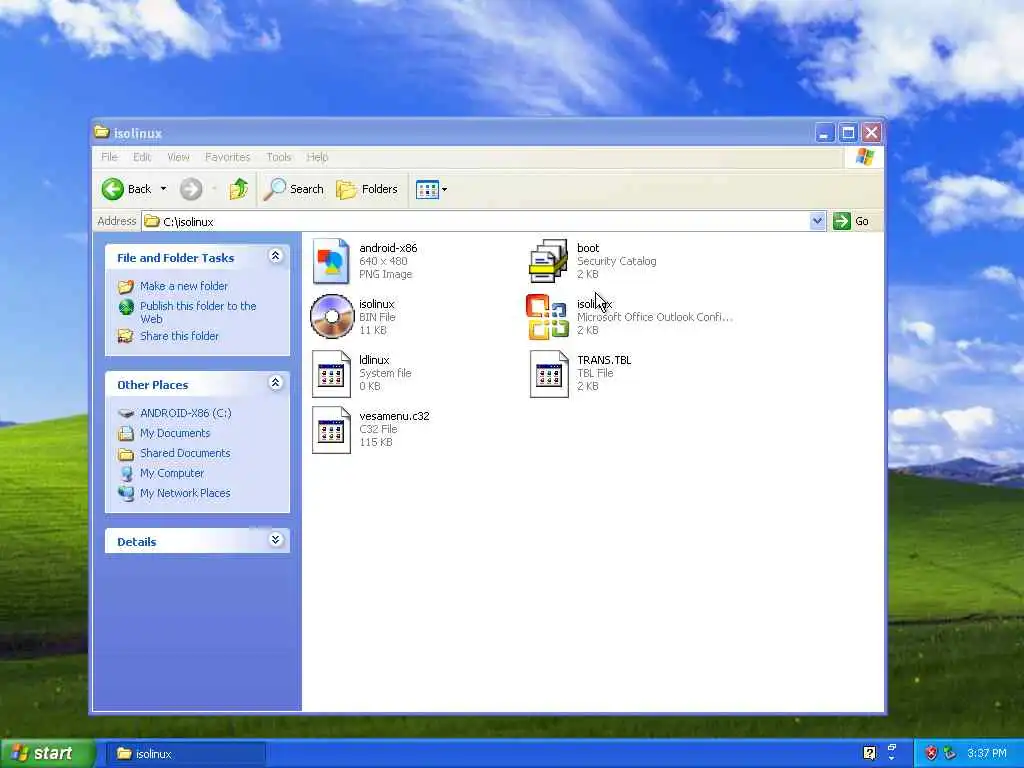Collapse File and Folder Tasks panel

[x=276, y=256]
